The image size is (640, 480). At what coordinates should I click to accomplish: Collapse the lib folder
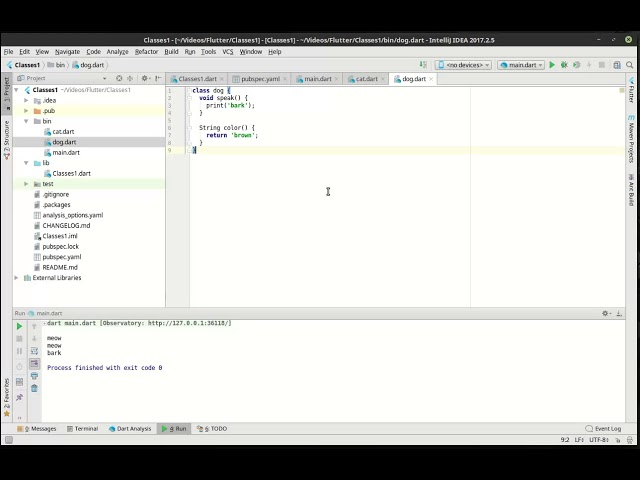pyautogui.click(x=26, y=163)
